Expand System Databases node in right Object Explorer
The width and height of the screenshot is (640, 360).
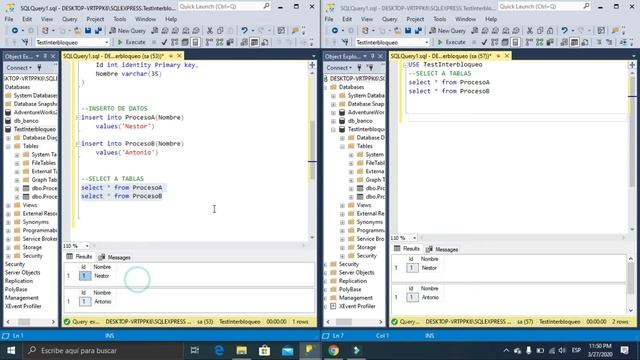[333, 96]
